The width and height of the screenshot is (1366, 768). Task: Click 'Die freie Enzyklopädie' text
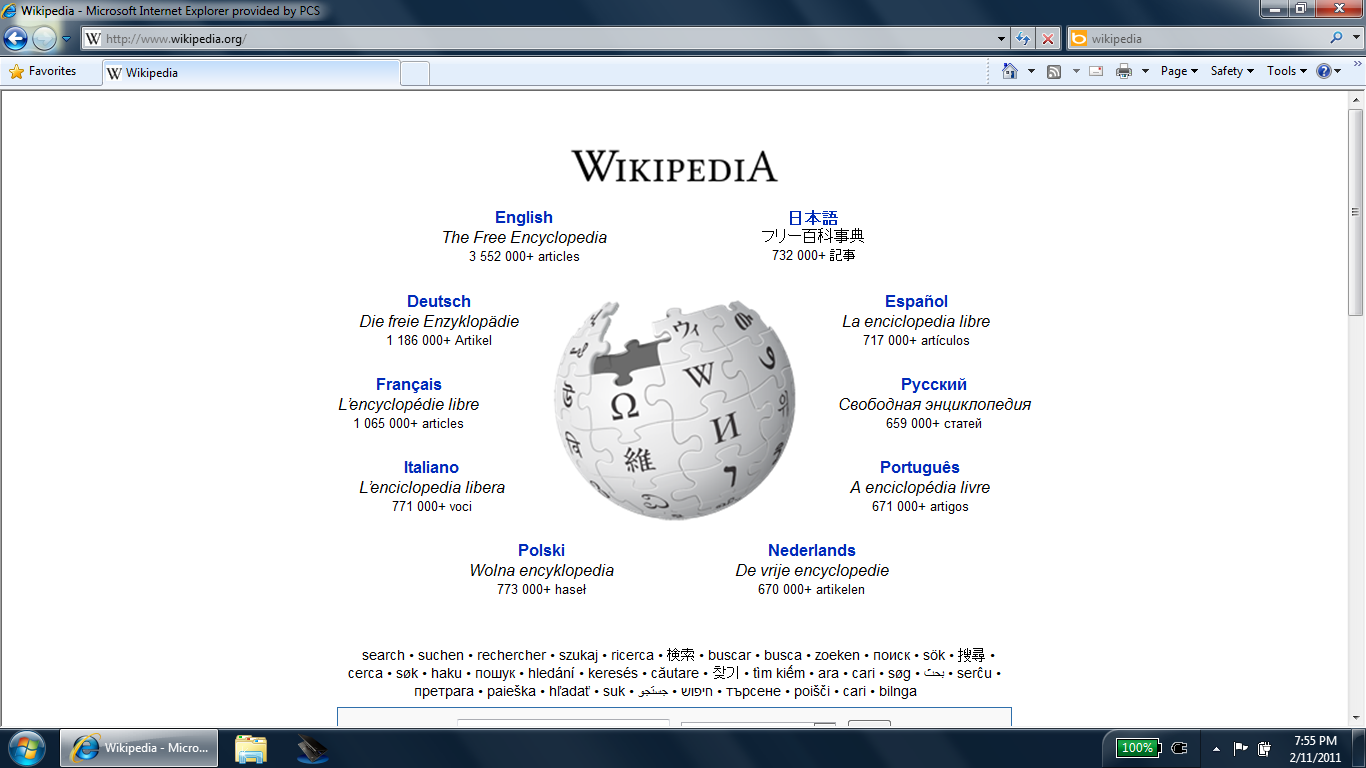pyautogui.click(x=439, y=321)
